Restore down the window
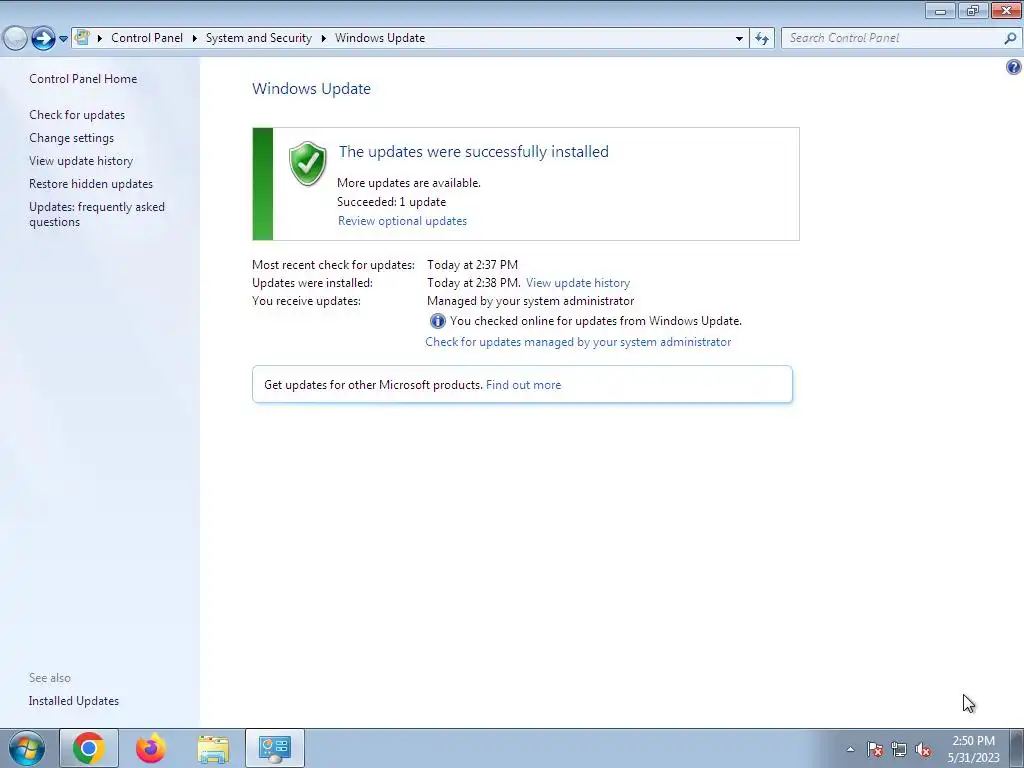The image size is (1024, 768). pyautogui.click(x=972, y=11)
